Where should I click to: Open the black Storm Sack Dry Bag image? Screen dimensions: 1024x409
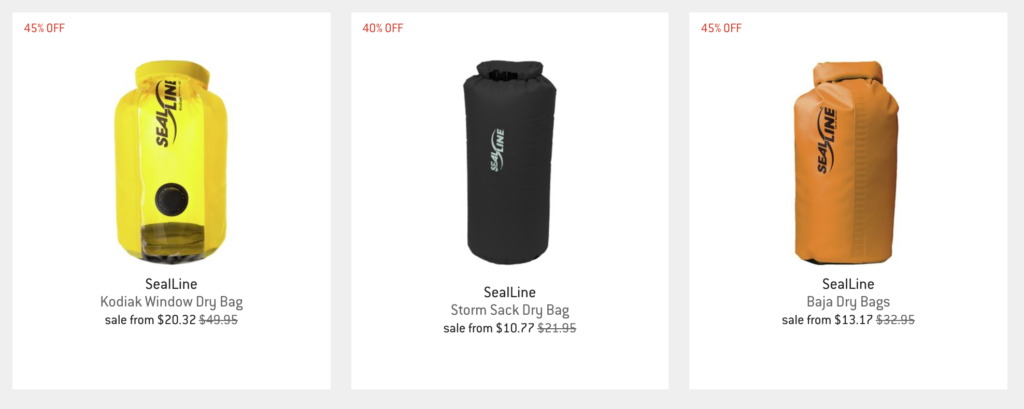pos(510,162)
